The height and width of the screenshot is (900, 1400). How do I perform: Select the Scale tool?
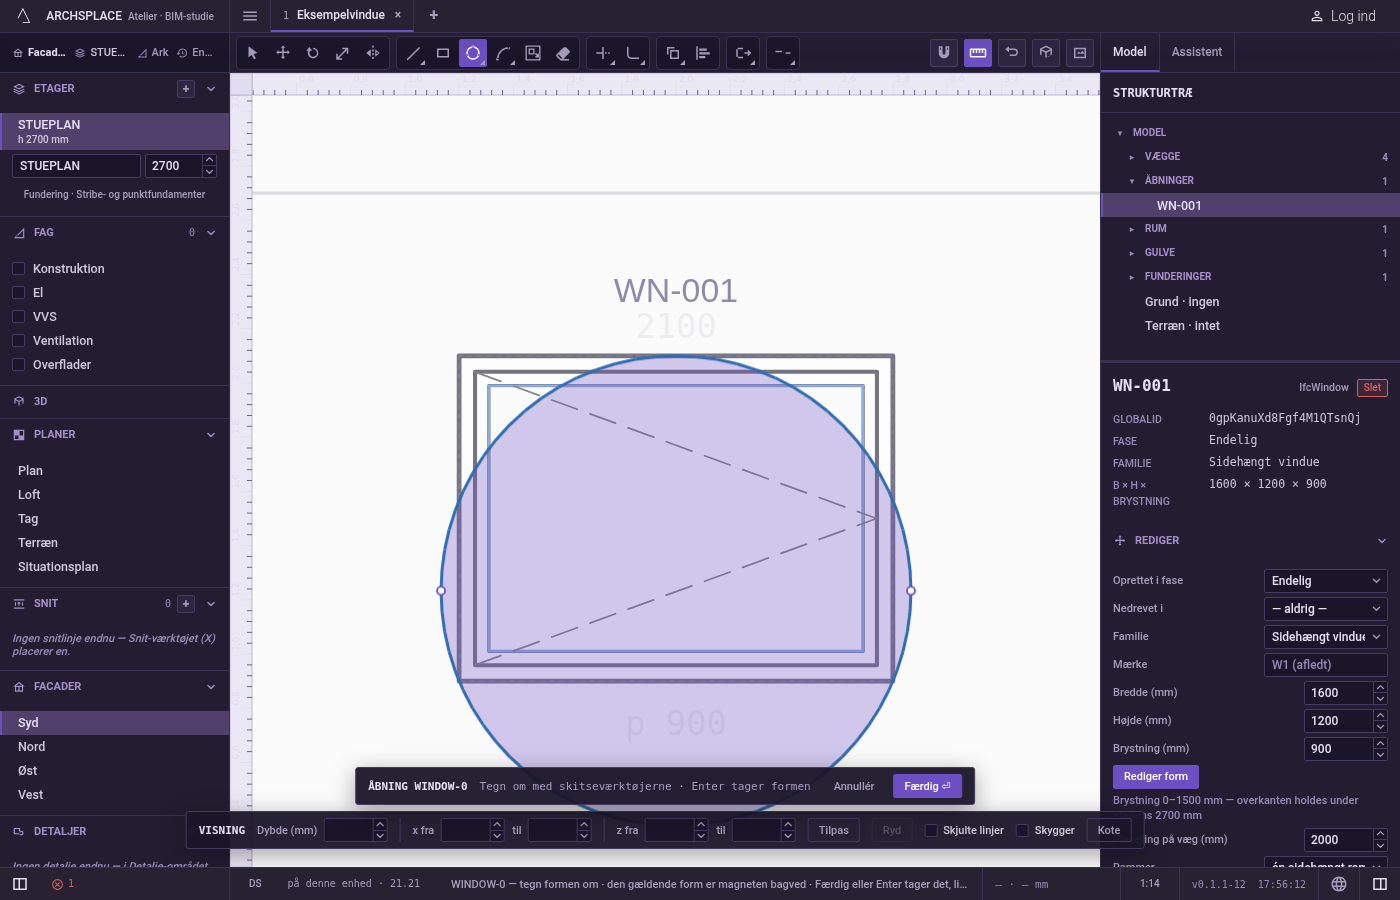point(342,53)
